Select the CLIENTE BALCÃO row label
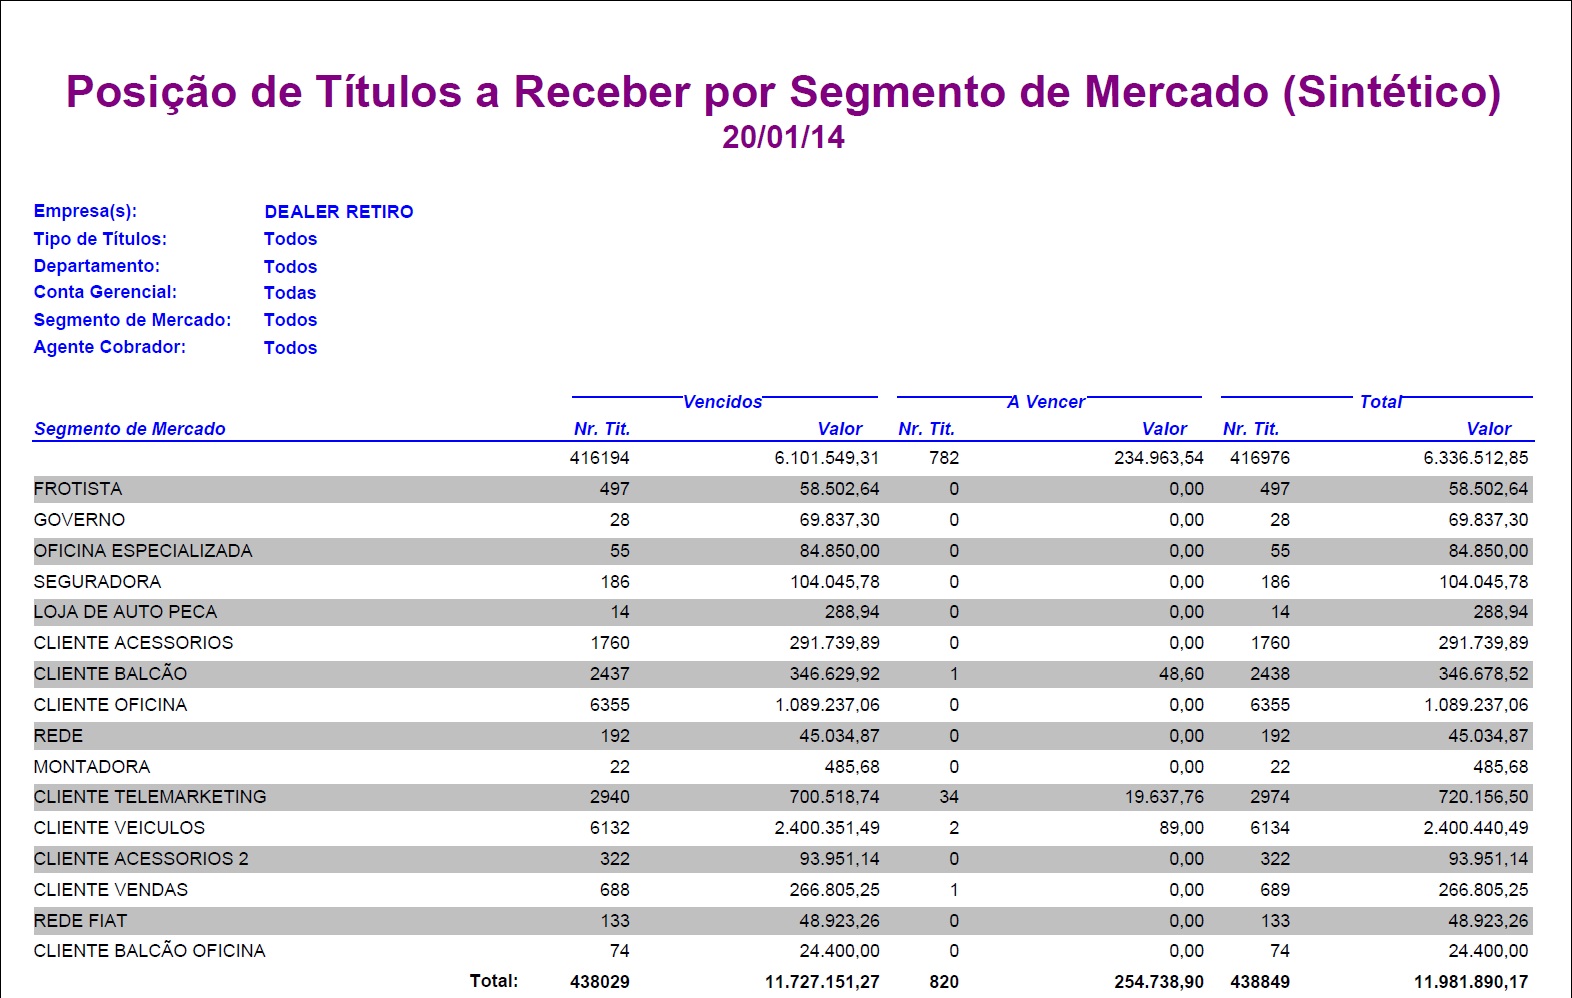The image size is (1572, 998). point(110,673)
